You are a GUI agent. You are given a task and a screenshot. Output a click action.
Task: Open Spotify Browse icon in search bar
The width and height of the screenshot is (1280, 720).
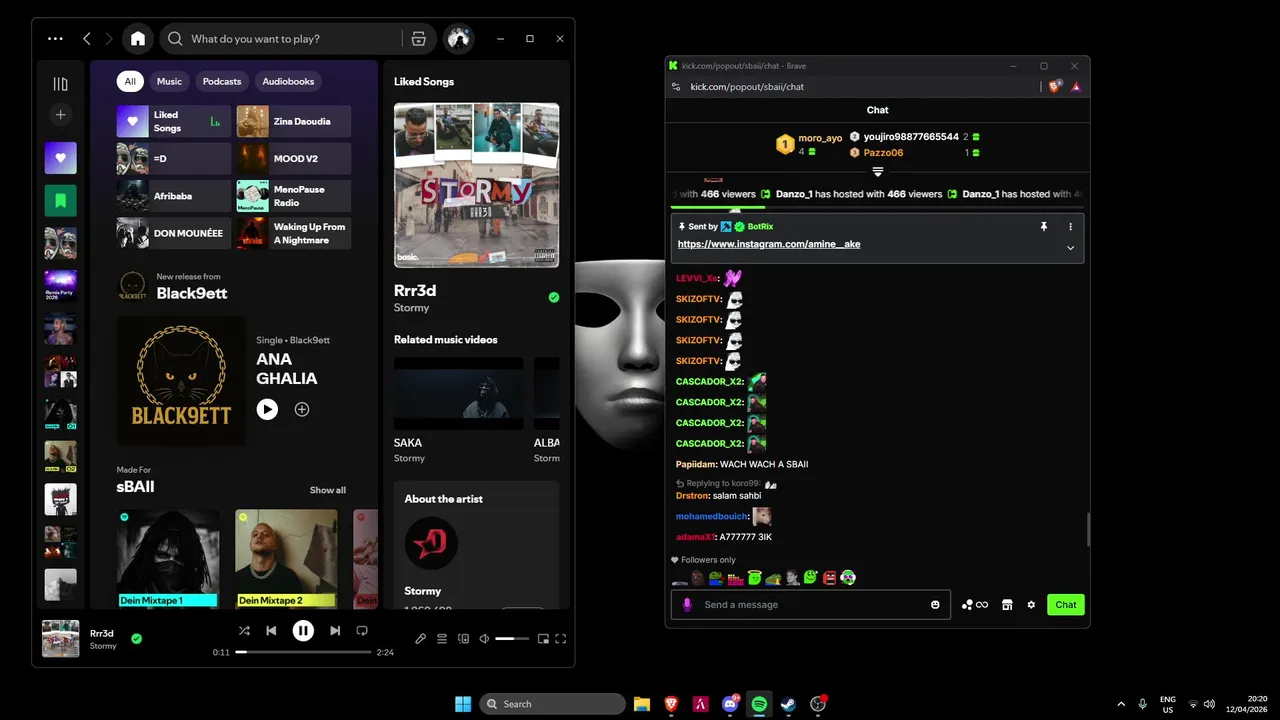(x=419, y=39)
